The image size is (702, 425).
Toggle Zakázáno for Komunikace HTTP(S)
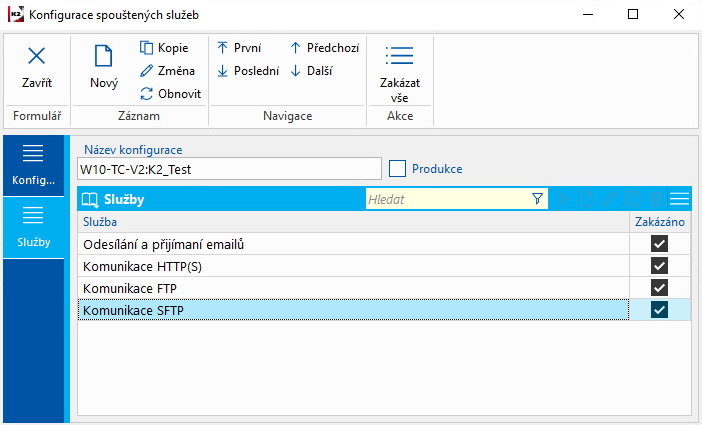tap(659, 265)
